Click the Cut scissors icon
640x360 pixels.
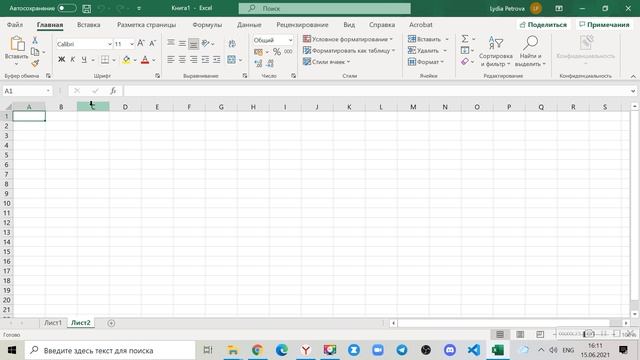(x=35, y=40)
